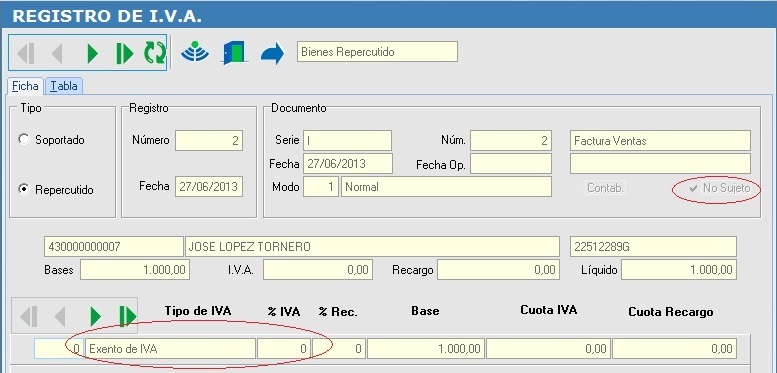
Task: Click the Bienes Repercutido field
Action: 377,52
